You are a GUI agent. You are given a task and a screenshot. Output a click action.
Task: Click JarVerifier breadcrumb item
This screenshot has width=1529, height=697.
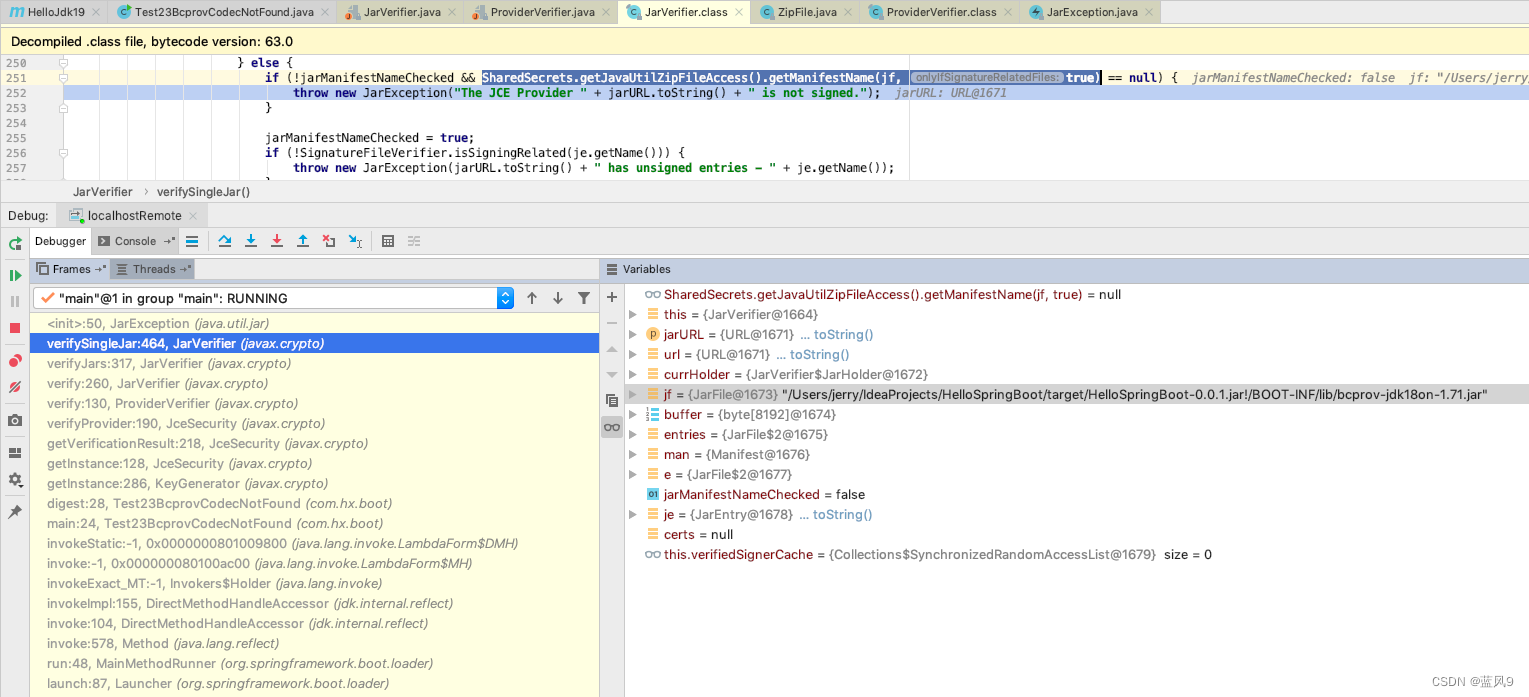tap(103, 191)
